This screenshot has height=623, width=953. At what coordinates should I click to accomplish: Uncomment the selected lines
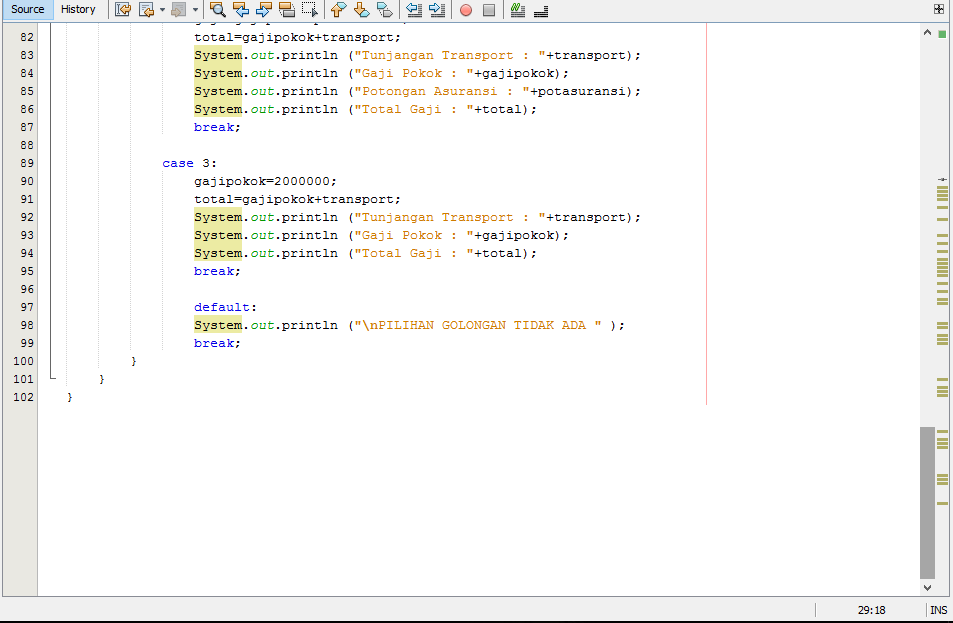pos(541,10)
